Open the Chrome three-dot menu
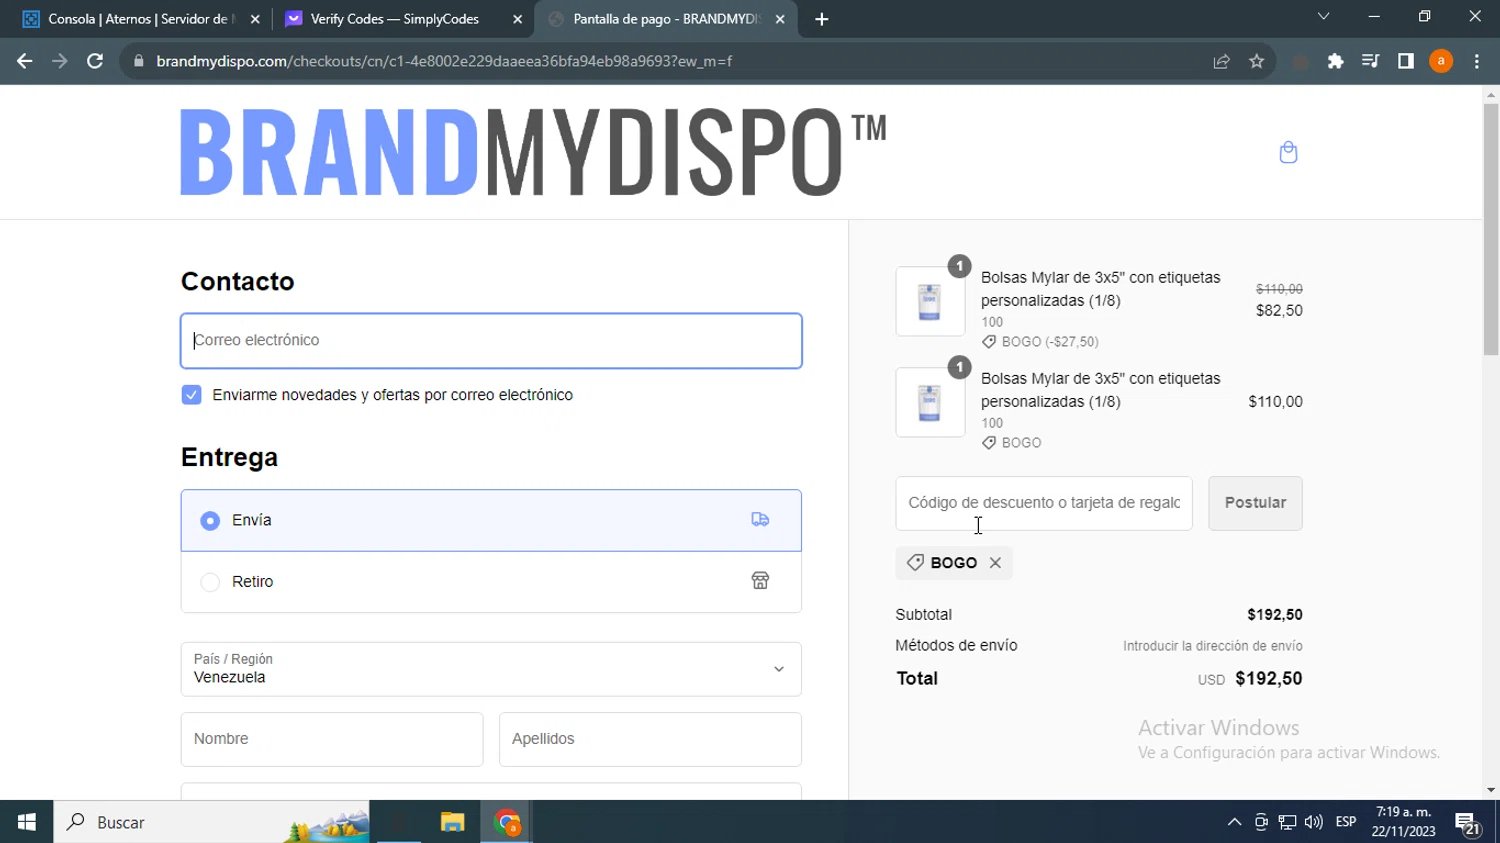 pyautogui.click(x=1477, y=61)
